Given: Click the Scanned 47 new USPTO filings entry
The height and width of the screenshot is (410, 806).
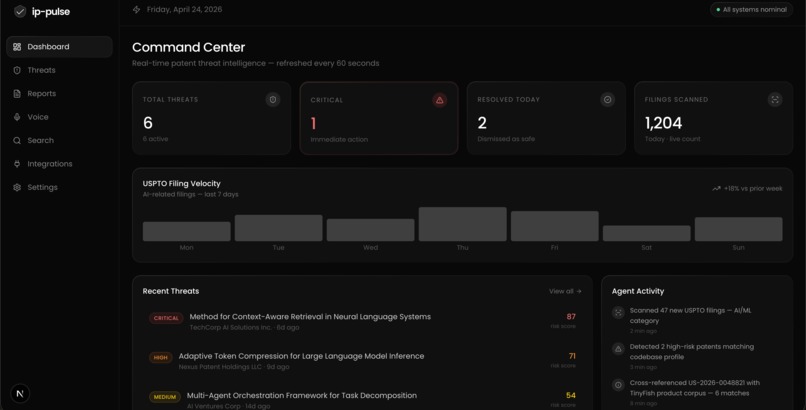Looking at the screenshot, I should [697, 320].
